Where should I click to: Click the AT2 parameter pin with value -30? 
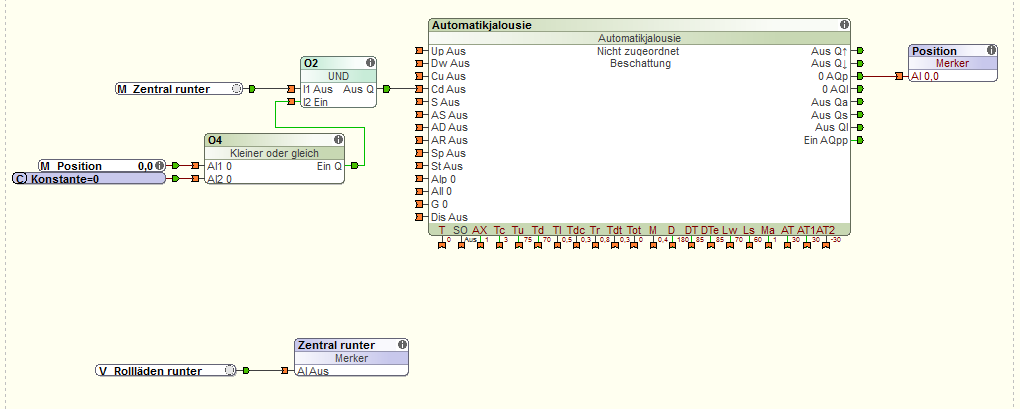click(825, 246)
